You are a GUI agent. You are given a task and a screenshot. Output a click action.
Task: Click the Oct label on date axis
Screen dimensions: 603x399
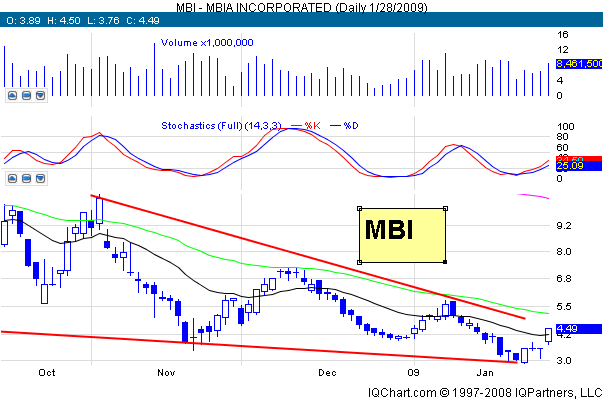(47, 372)
